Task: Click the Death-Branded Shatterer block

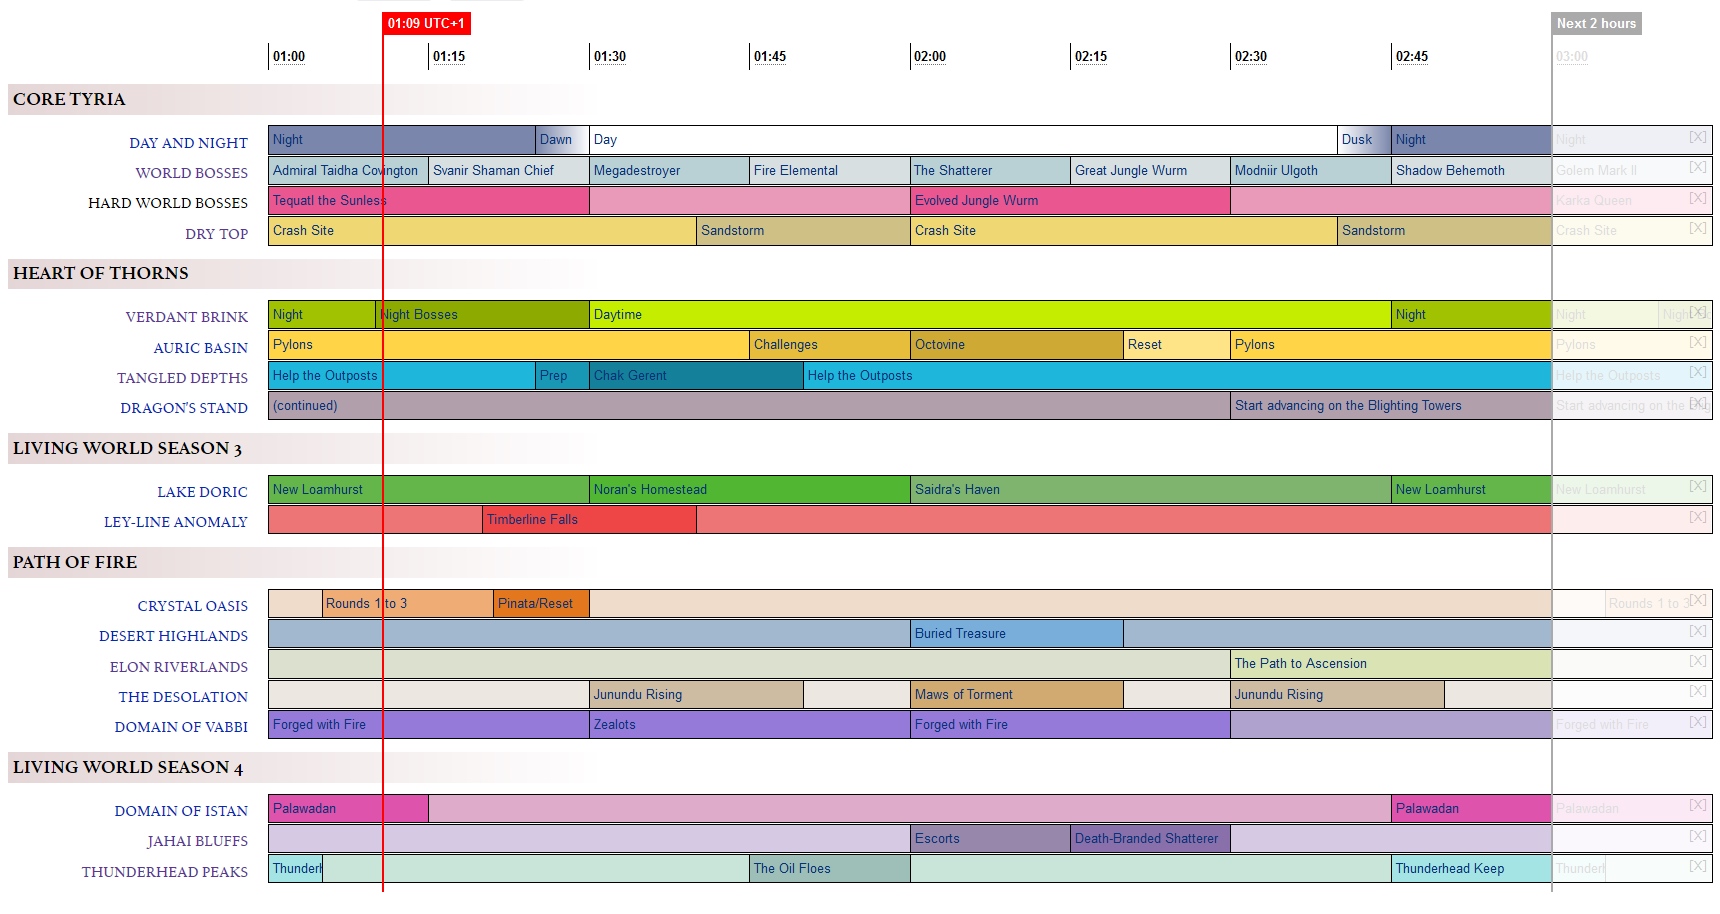Action: (x=1150, y=838)
